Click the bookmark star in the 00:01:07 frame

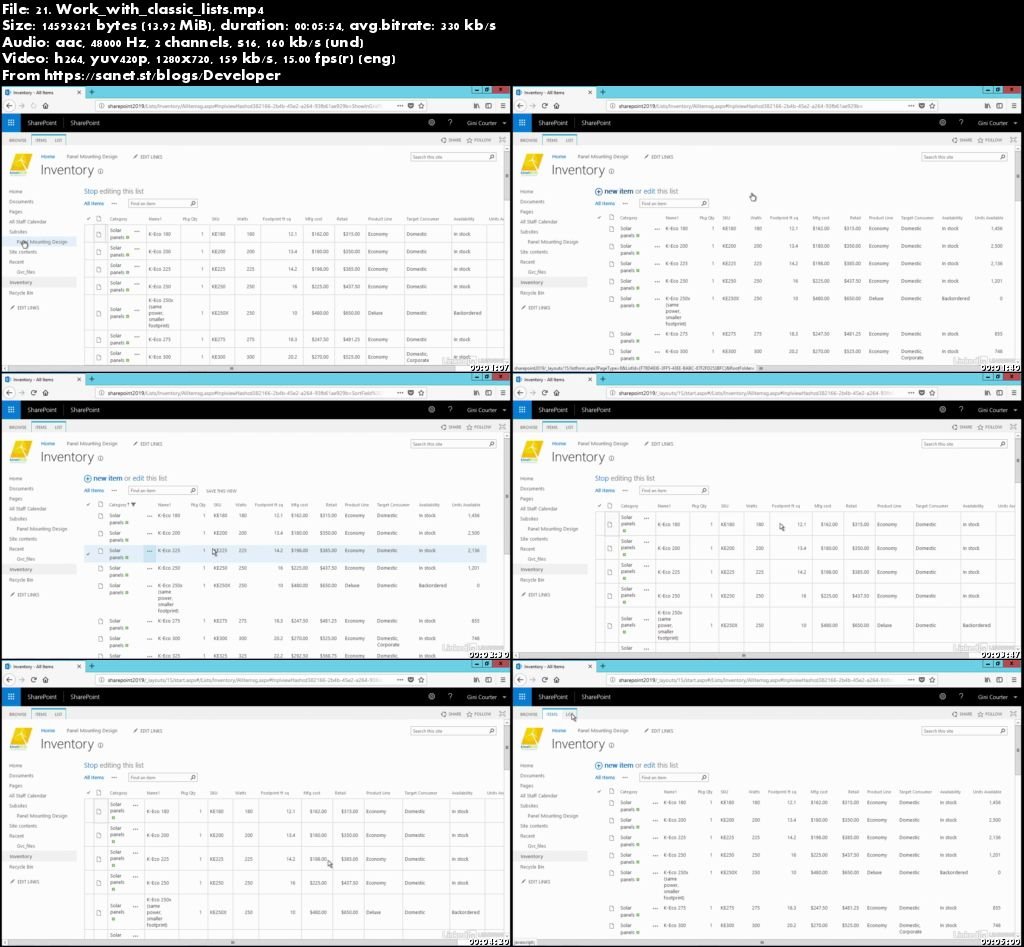(x=422, y=106)
